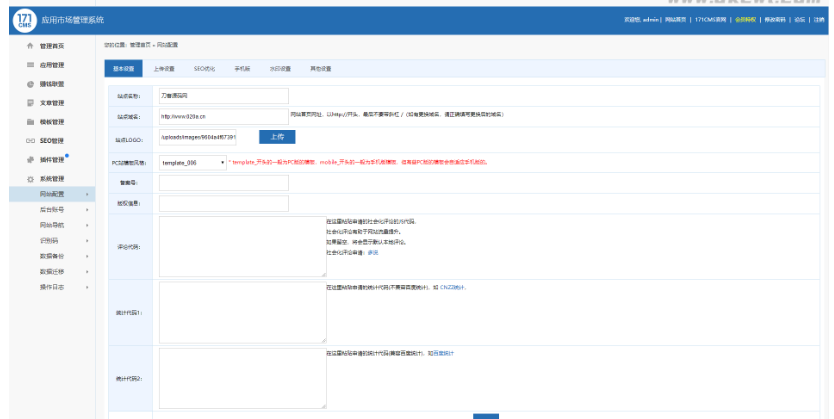Viewport: 834px width, 419px height.
Task: Click the blue 上传 upload button
Action: (277, 137)
